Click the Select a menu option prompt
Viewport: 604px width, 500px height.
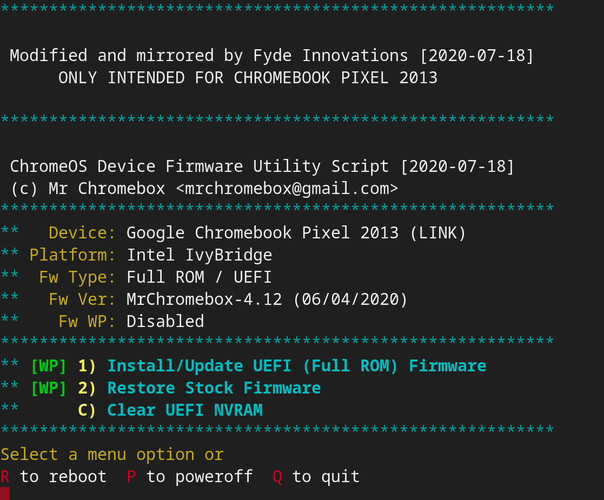tap(112, 455)
